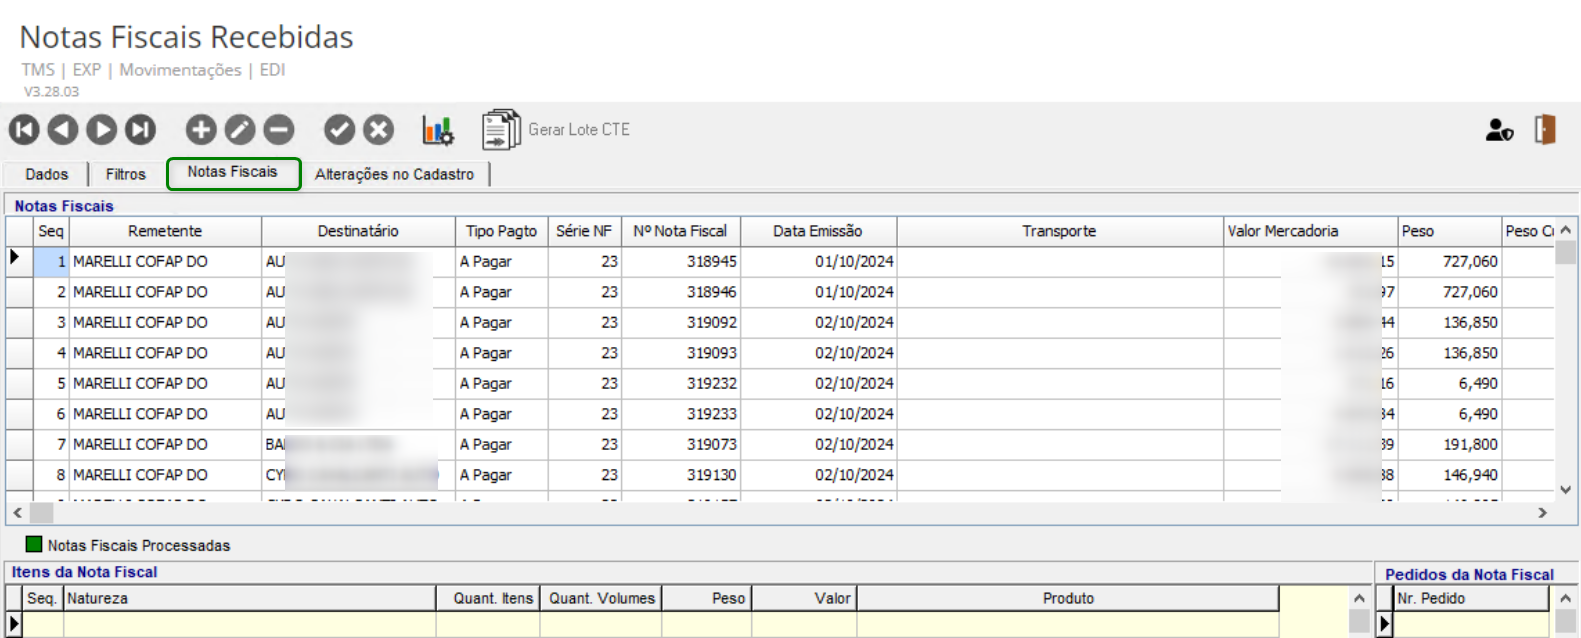The width and height of the screenshot is (1581, 638).
Task: Click Quant. Itens column header
Action: 488,599
